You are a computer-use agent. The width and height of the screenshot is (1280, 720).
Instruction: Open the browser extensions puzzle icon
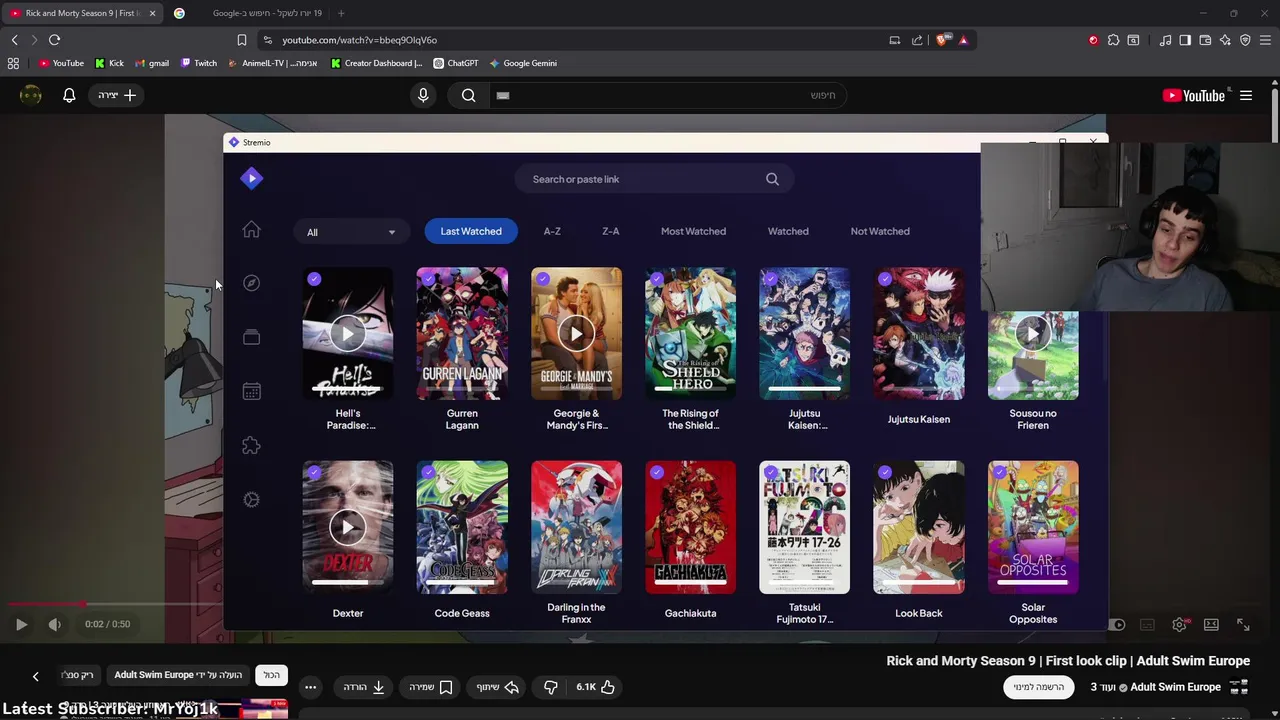1113,40
